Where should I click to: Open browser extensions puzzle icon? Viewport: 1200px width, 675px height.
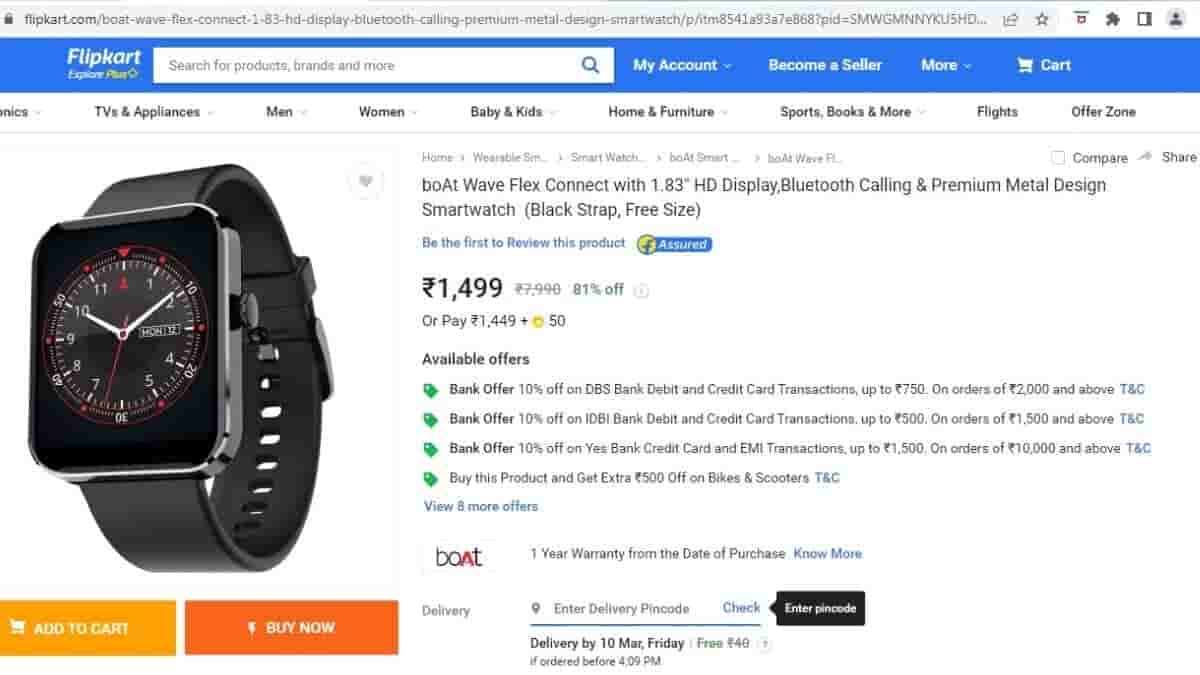click(1112, 19)
